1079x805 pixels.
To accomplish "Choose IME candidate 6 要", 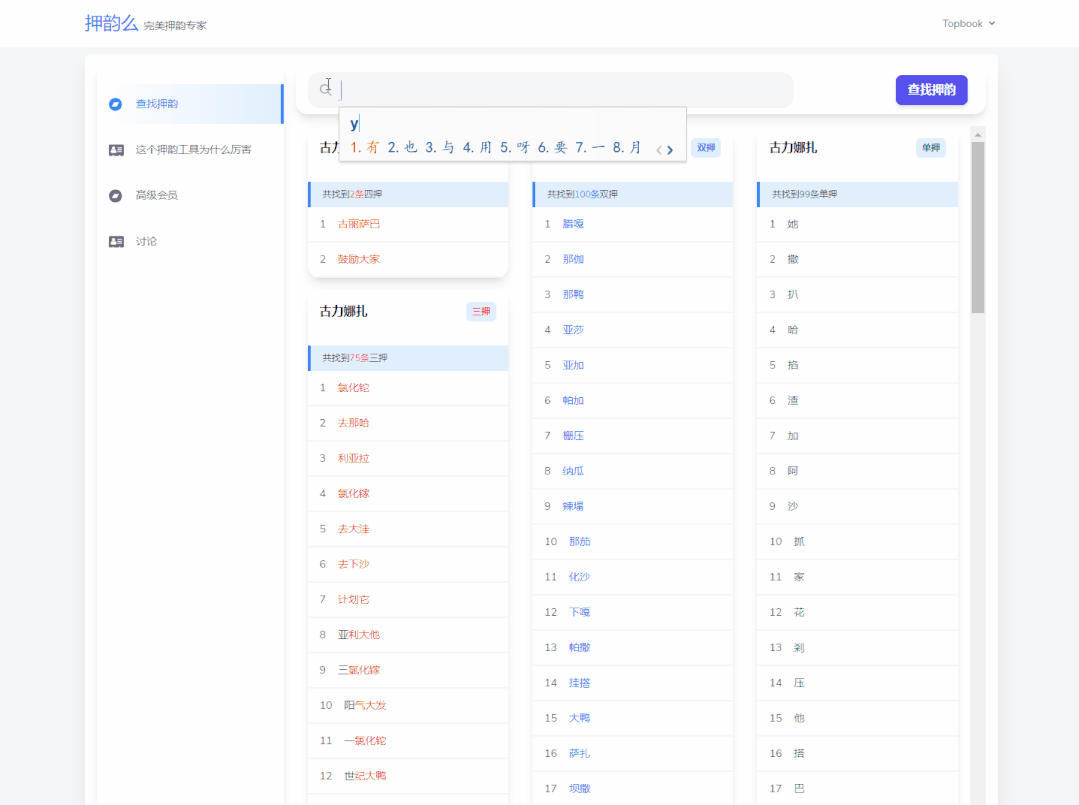I will point(553,147).
